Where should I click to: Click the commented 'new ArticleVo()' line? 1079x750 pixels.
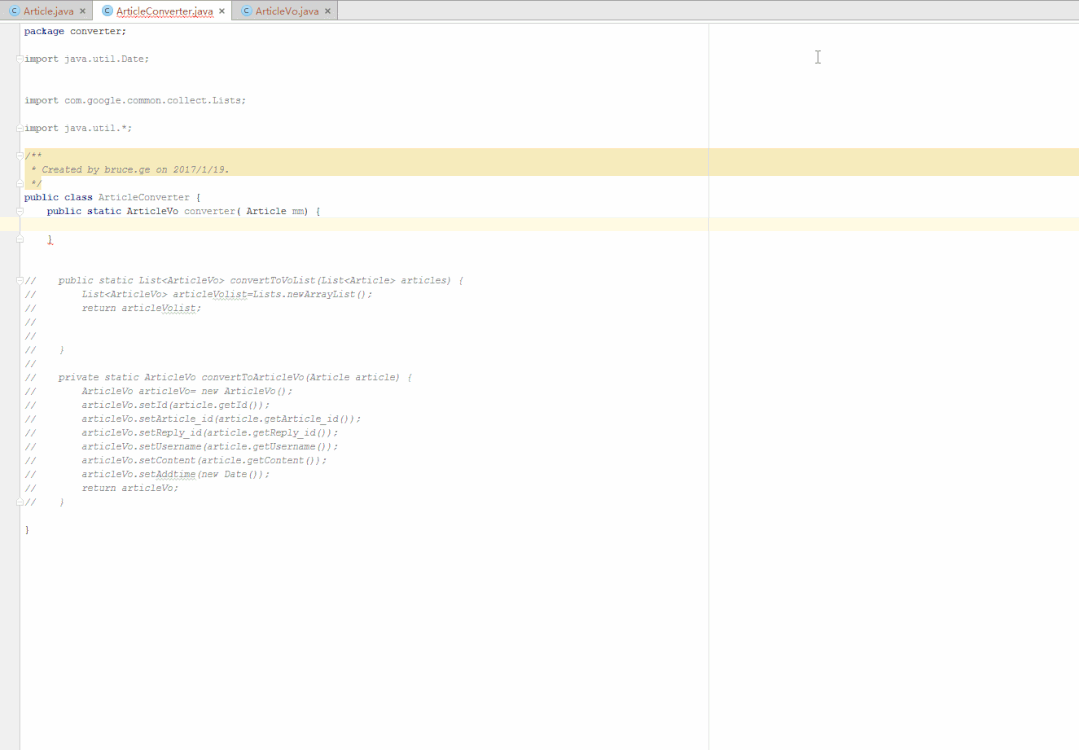pos(186,391)
